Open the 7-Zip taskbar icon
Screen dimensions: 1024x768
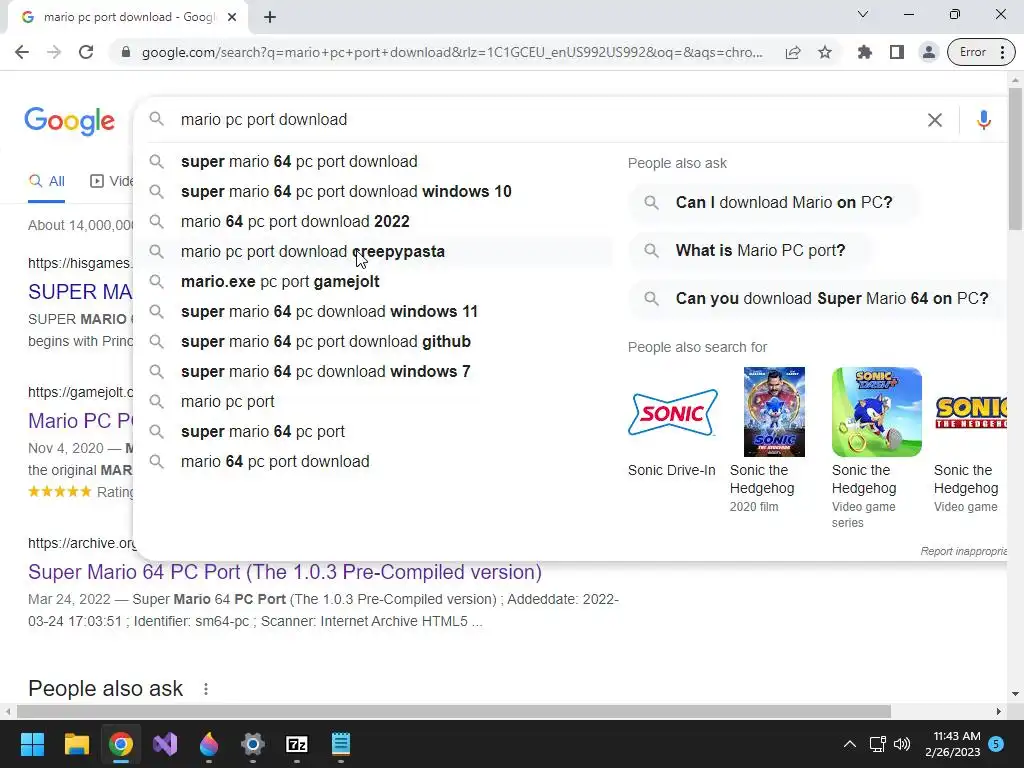[x=297, y=744]
